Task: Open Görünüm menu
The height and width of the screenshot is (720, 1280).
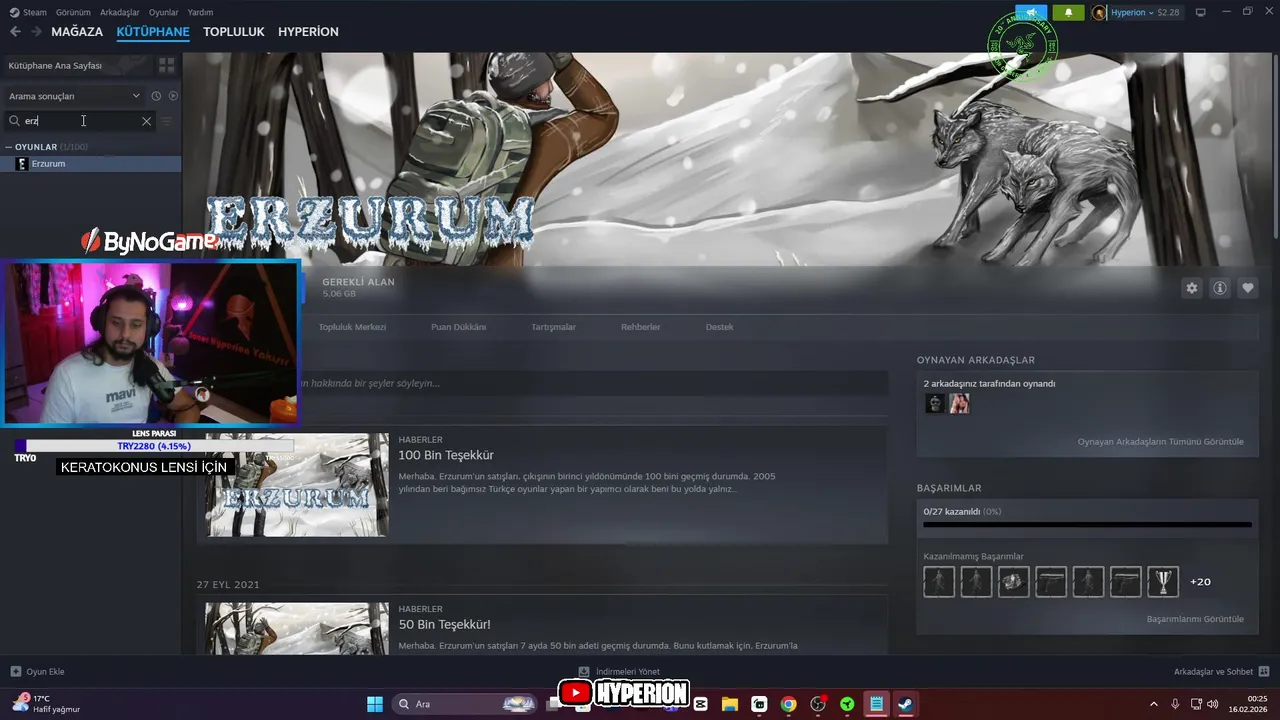Action: coord(73,12)
